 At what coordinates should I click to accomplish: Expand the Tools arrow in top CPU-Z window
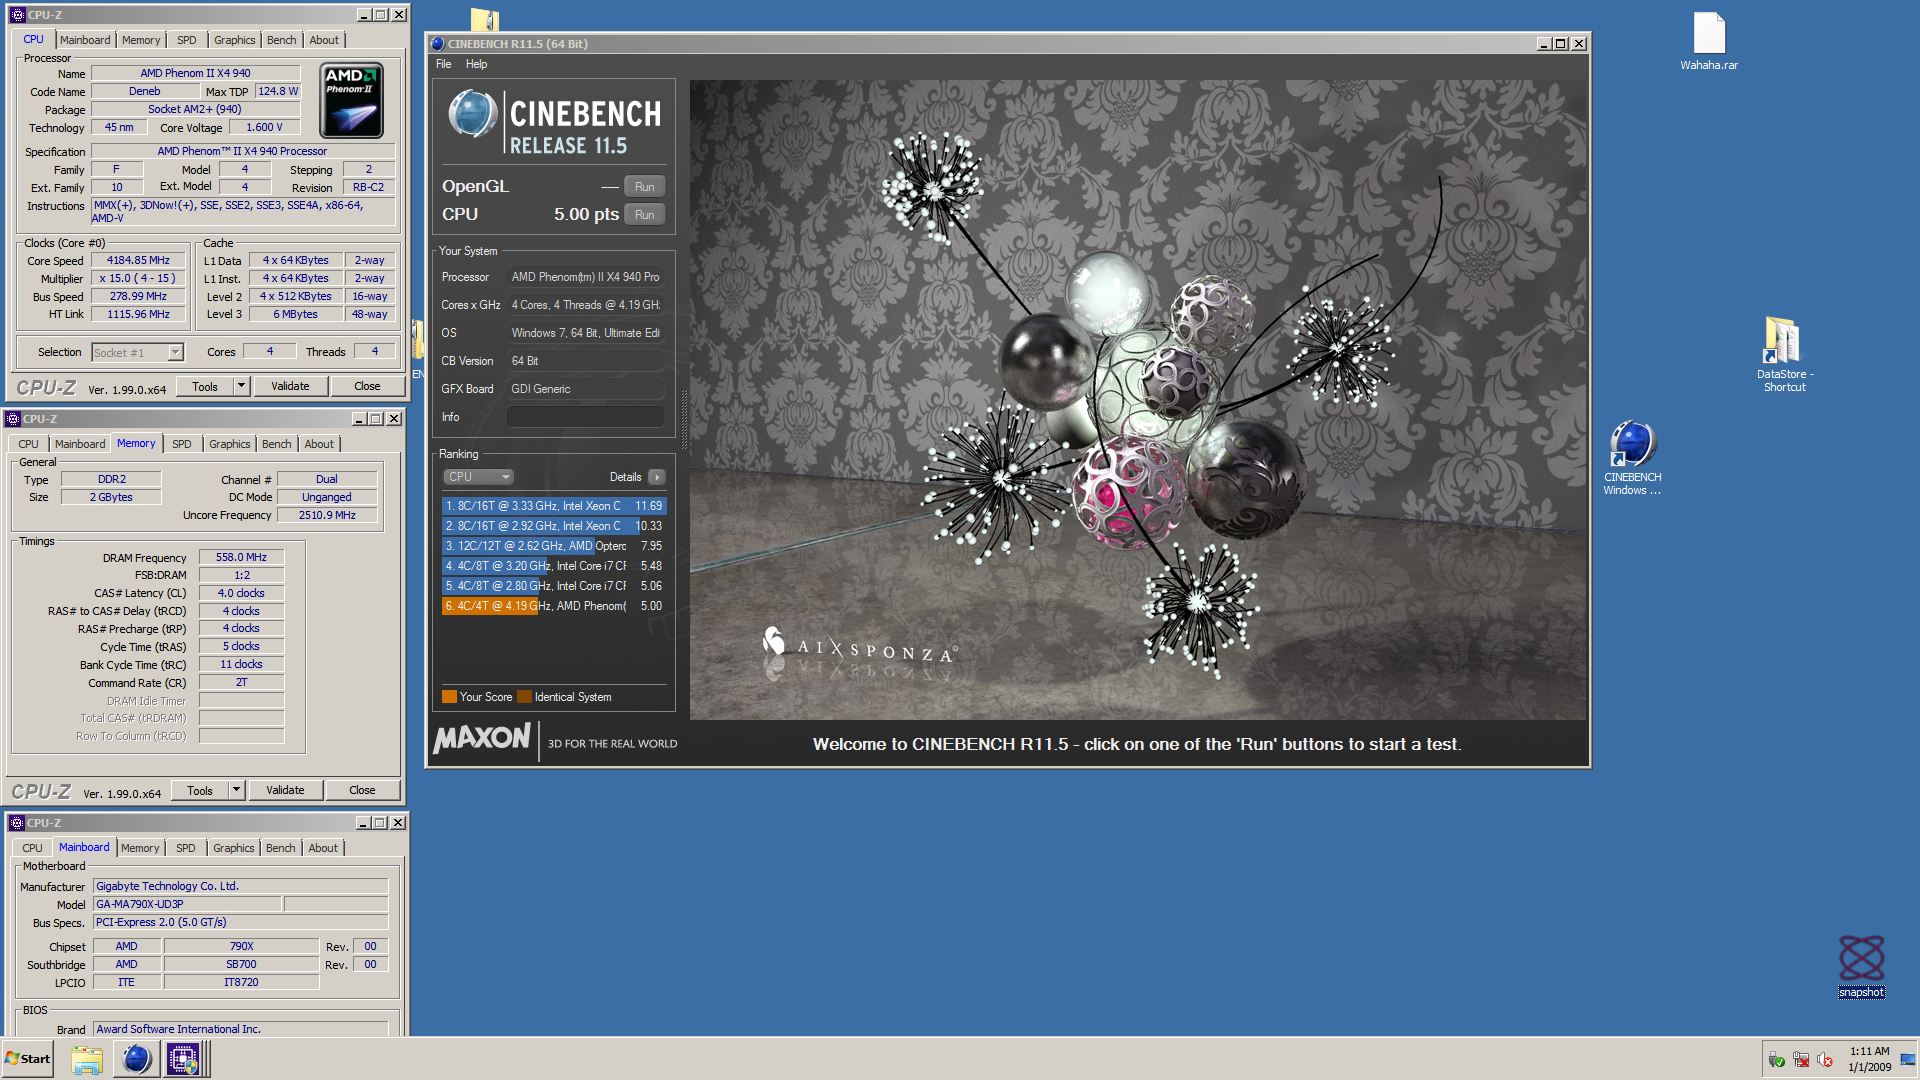click(241, 386)
